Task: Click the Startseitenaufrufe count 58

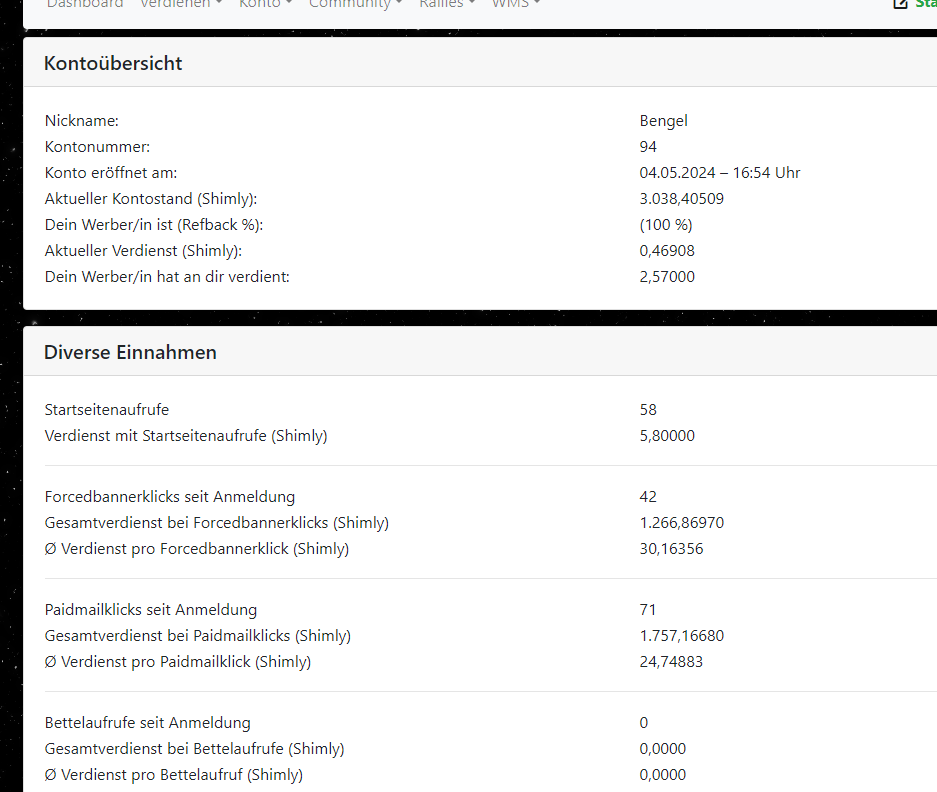Action: (648, 410)
